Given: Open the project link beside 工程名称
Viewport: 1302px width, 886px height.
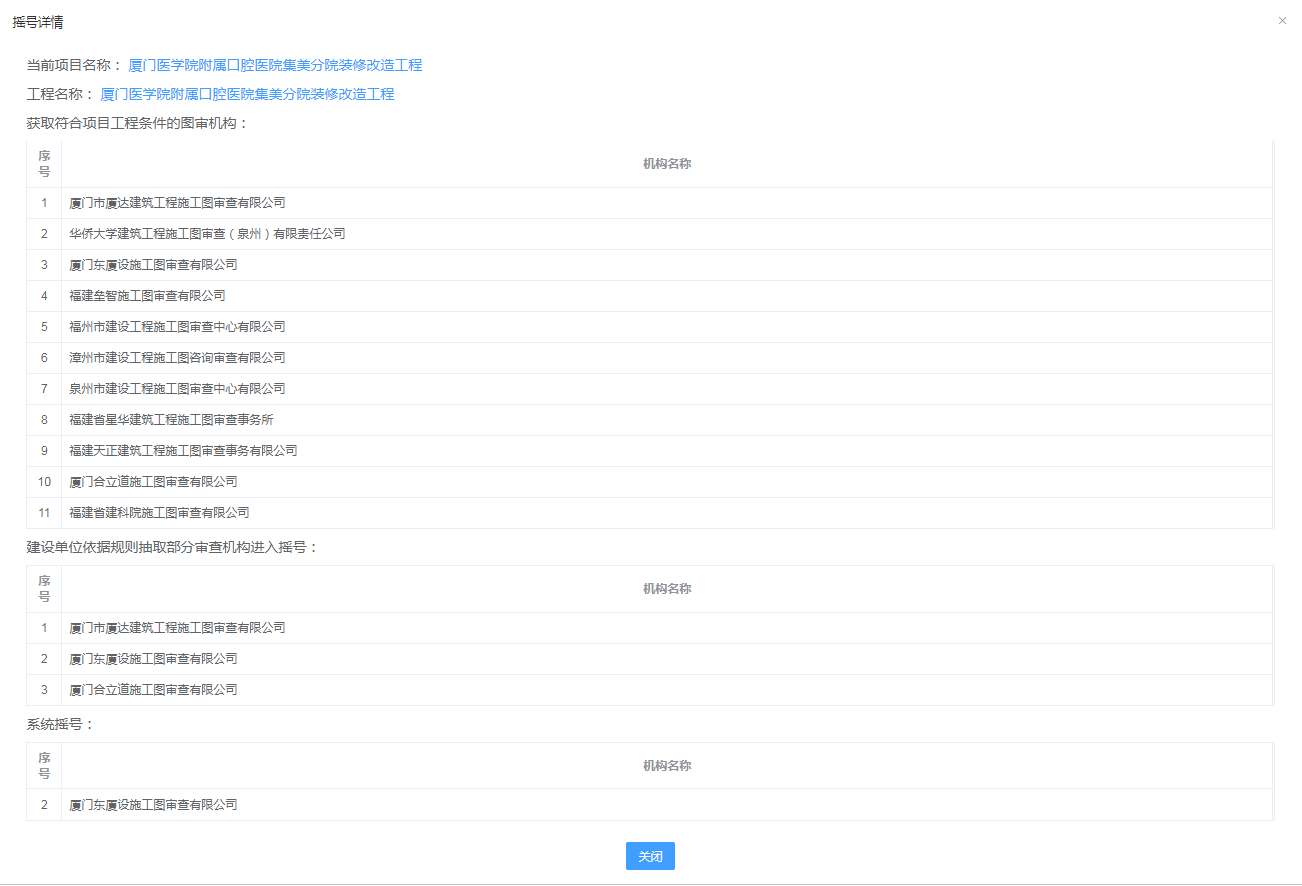Looking at the screenshot, I should click(x=247, y=94).
